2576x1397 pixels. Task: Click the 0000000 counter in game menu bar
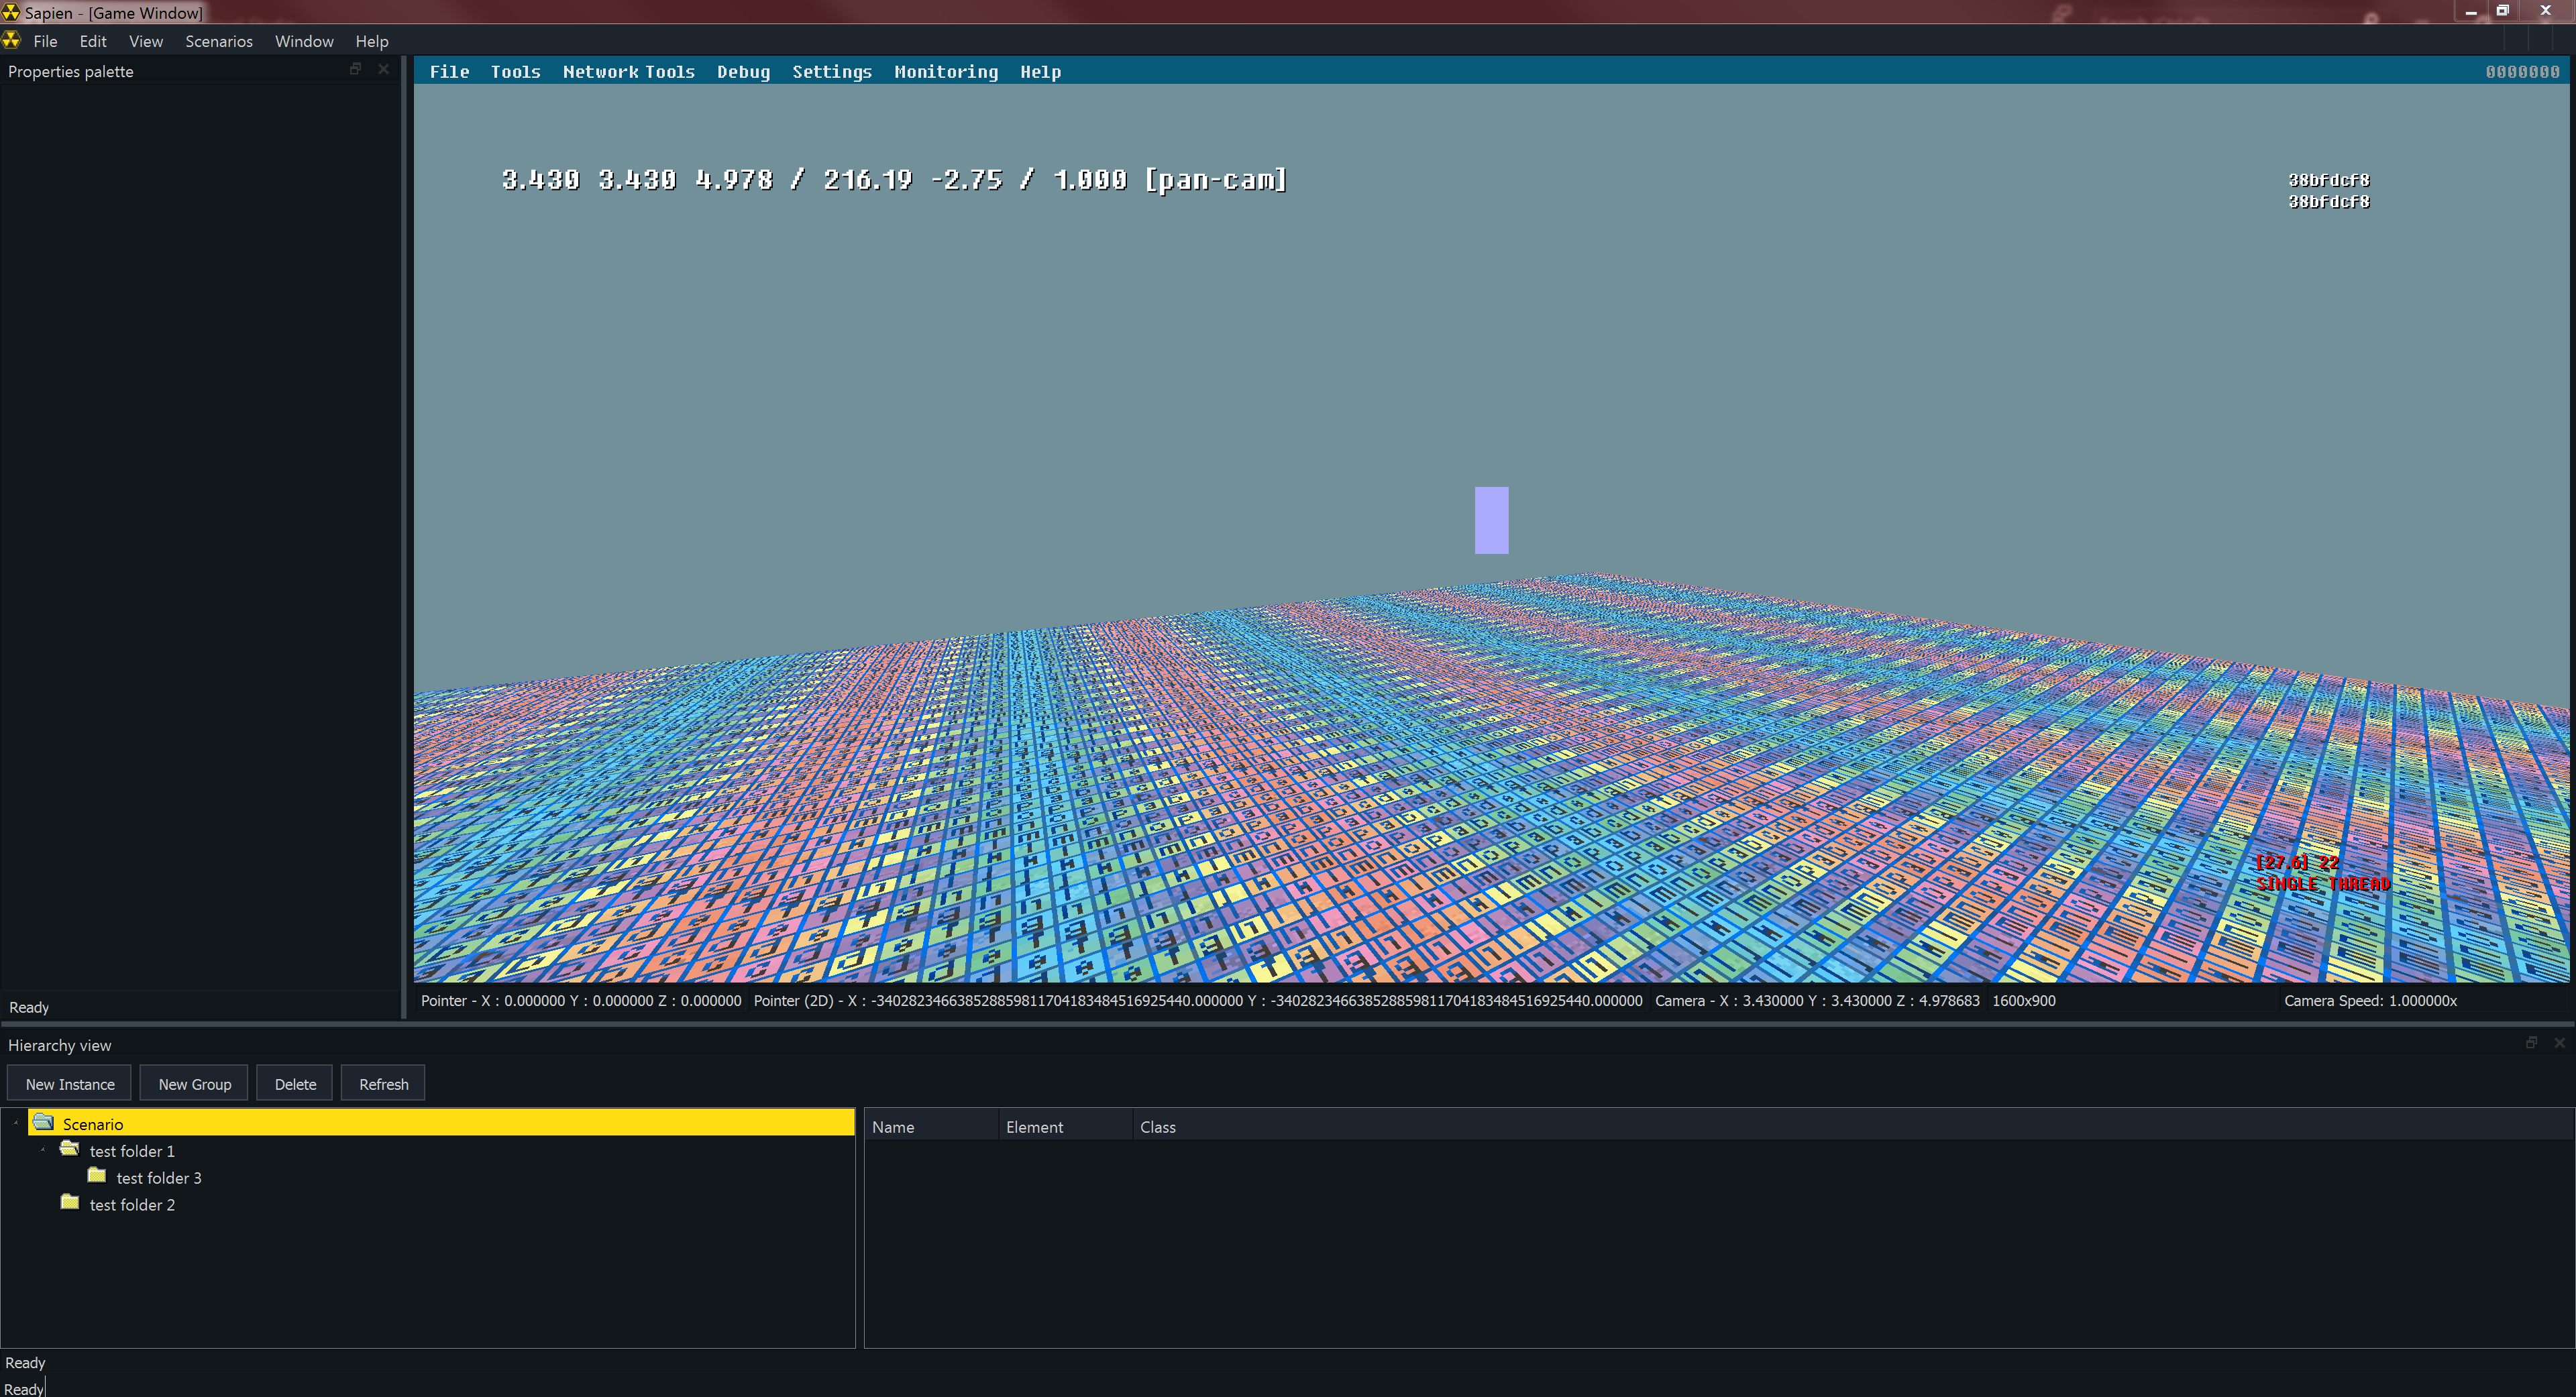(2522, 72)
